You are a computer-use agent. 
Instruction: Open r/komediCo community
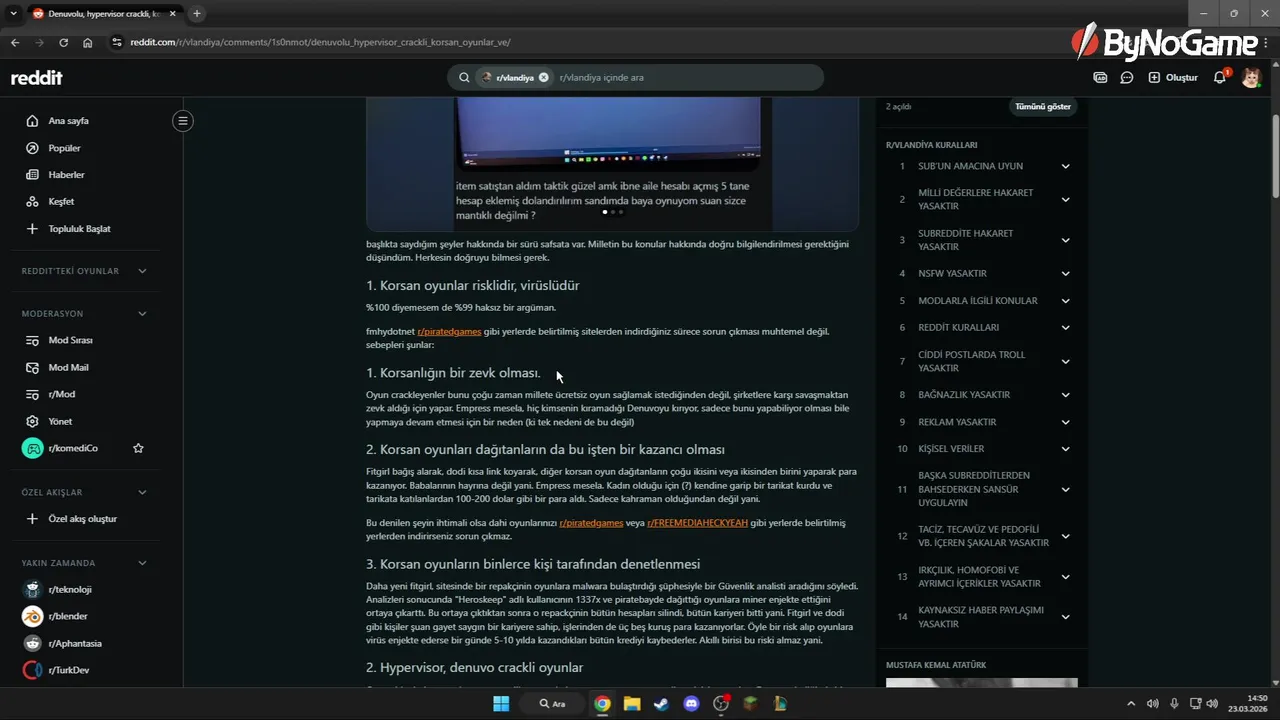(x=72, y=449)
